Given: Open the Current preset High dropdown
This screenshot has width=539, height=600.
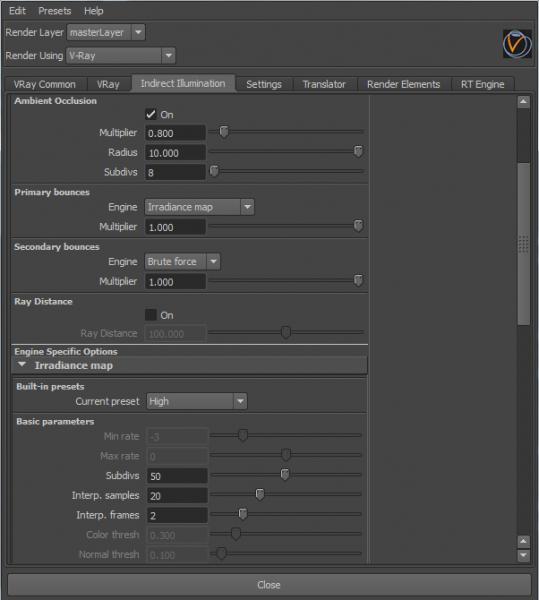Looking at the screenshot, I should [x=197, y=401].
